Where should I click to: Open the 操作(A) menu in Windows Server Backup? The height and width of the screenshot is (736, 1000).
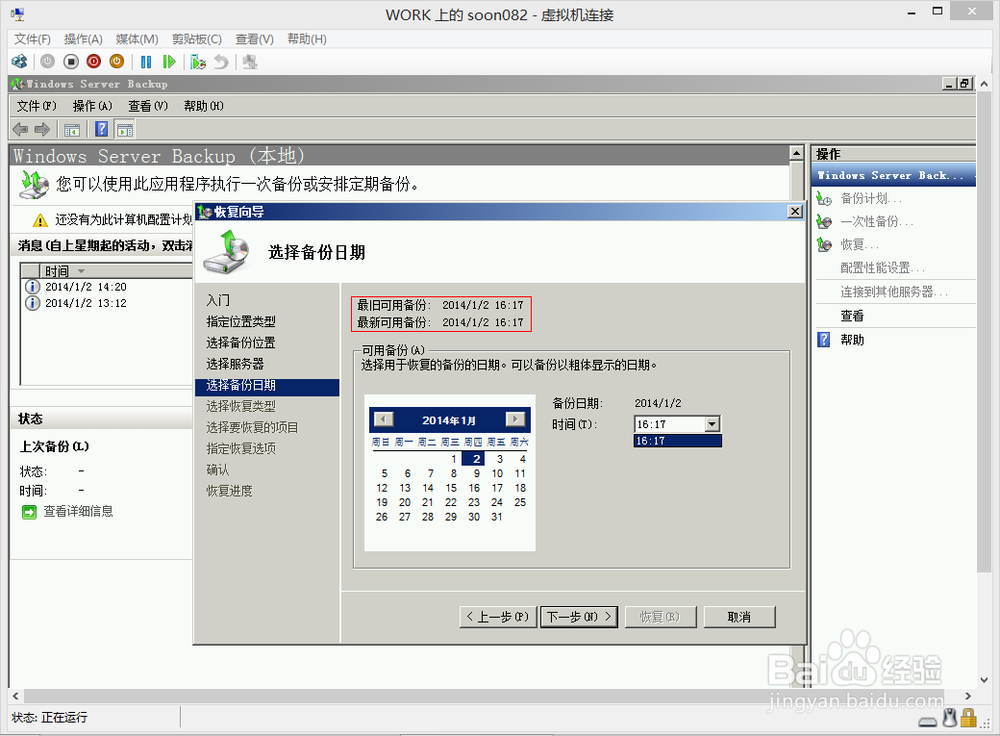pos(92,106)
